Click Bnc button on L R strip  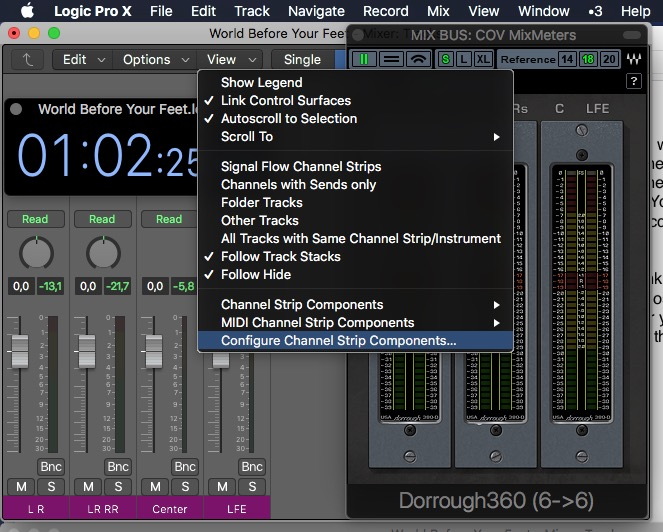coord(51,467)
